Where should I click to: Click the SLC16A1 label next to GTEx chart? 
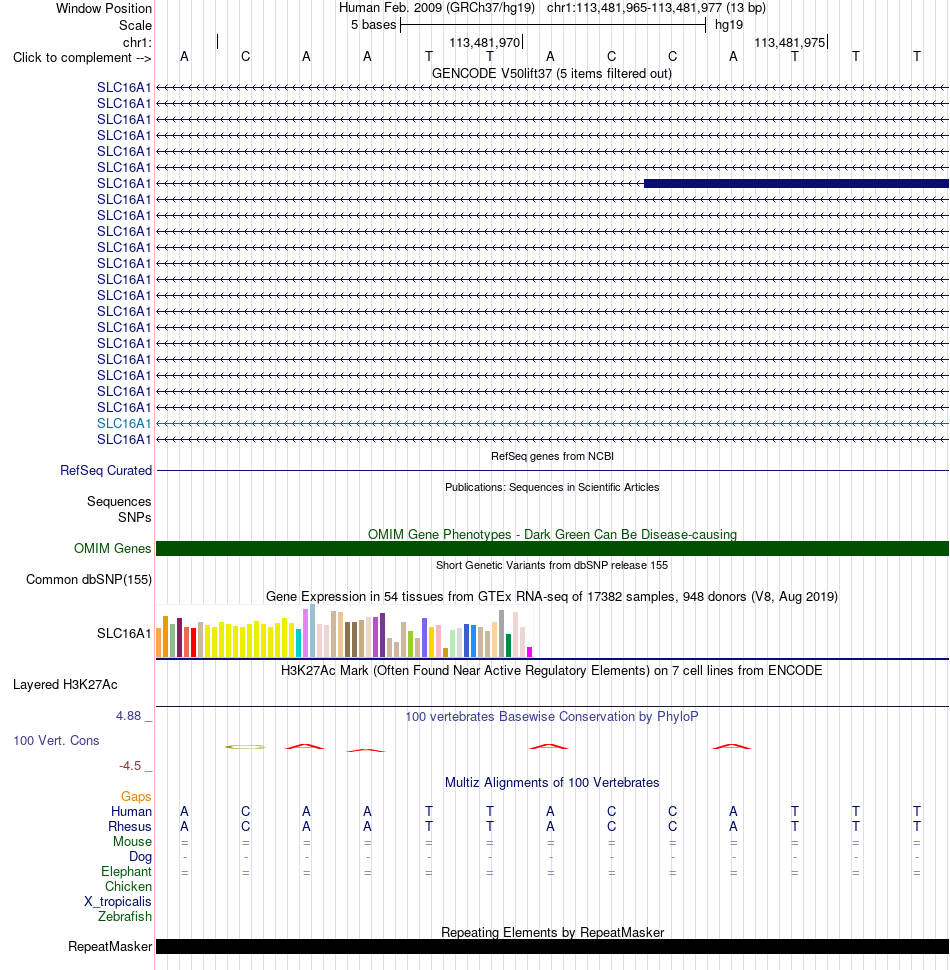click(124, 633)
